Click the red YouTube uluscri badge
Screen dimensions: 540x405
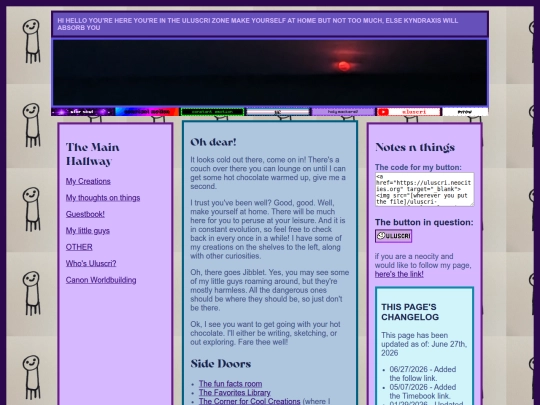(x=409, y=112)
